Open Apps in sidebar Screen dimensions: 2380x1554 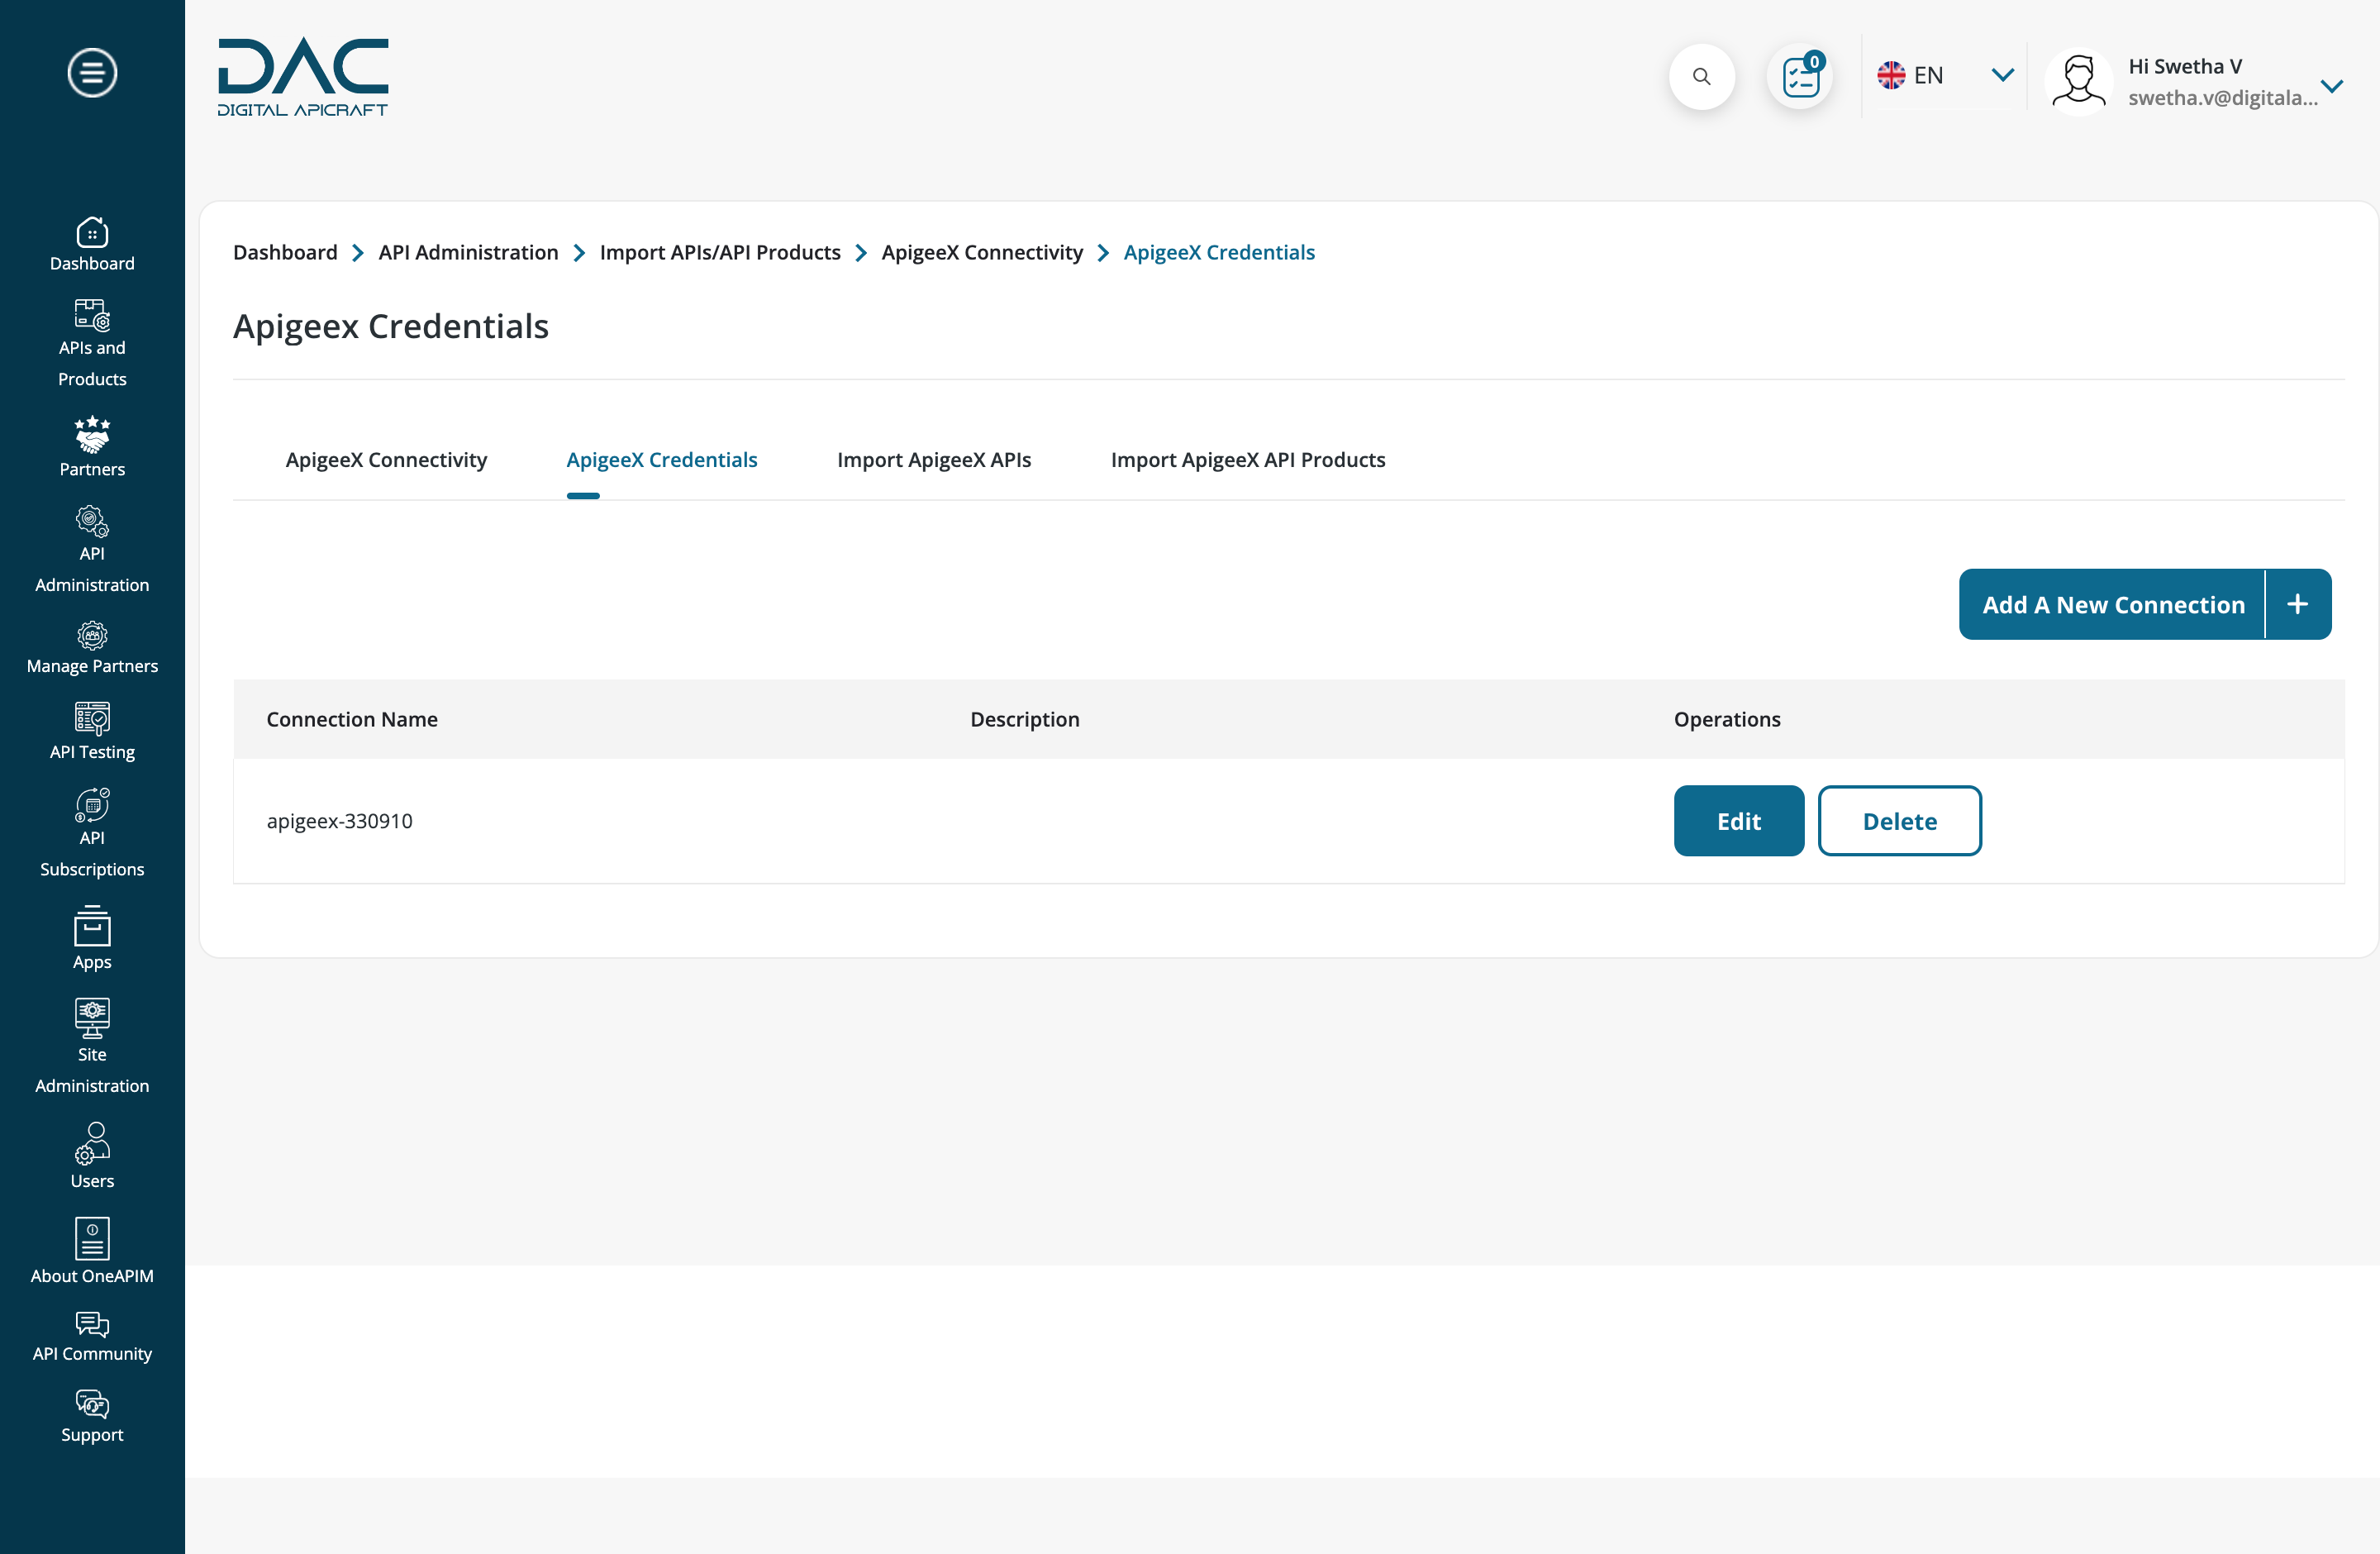tap(92, 938)
